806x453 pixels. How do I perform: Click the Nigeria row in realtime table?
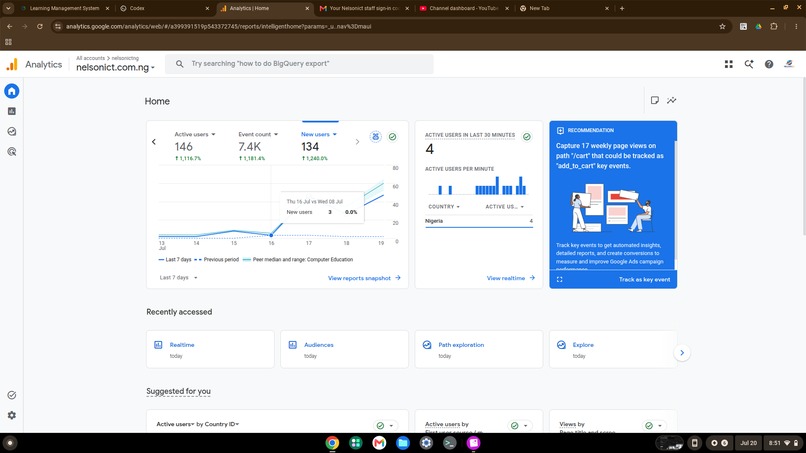pyautogui.click(x=479, y=221)
